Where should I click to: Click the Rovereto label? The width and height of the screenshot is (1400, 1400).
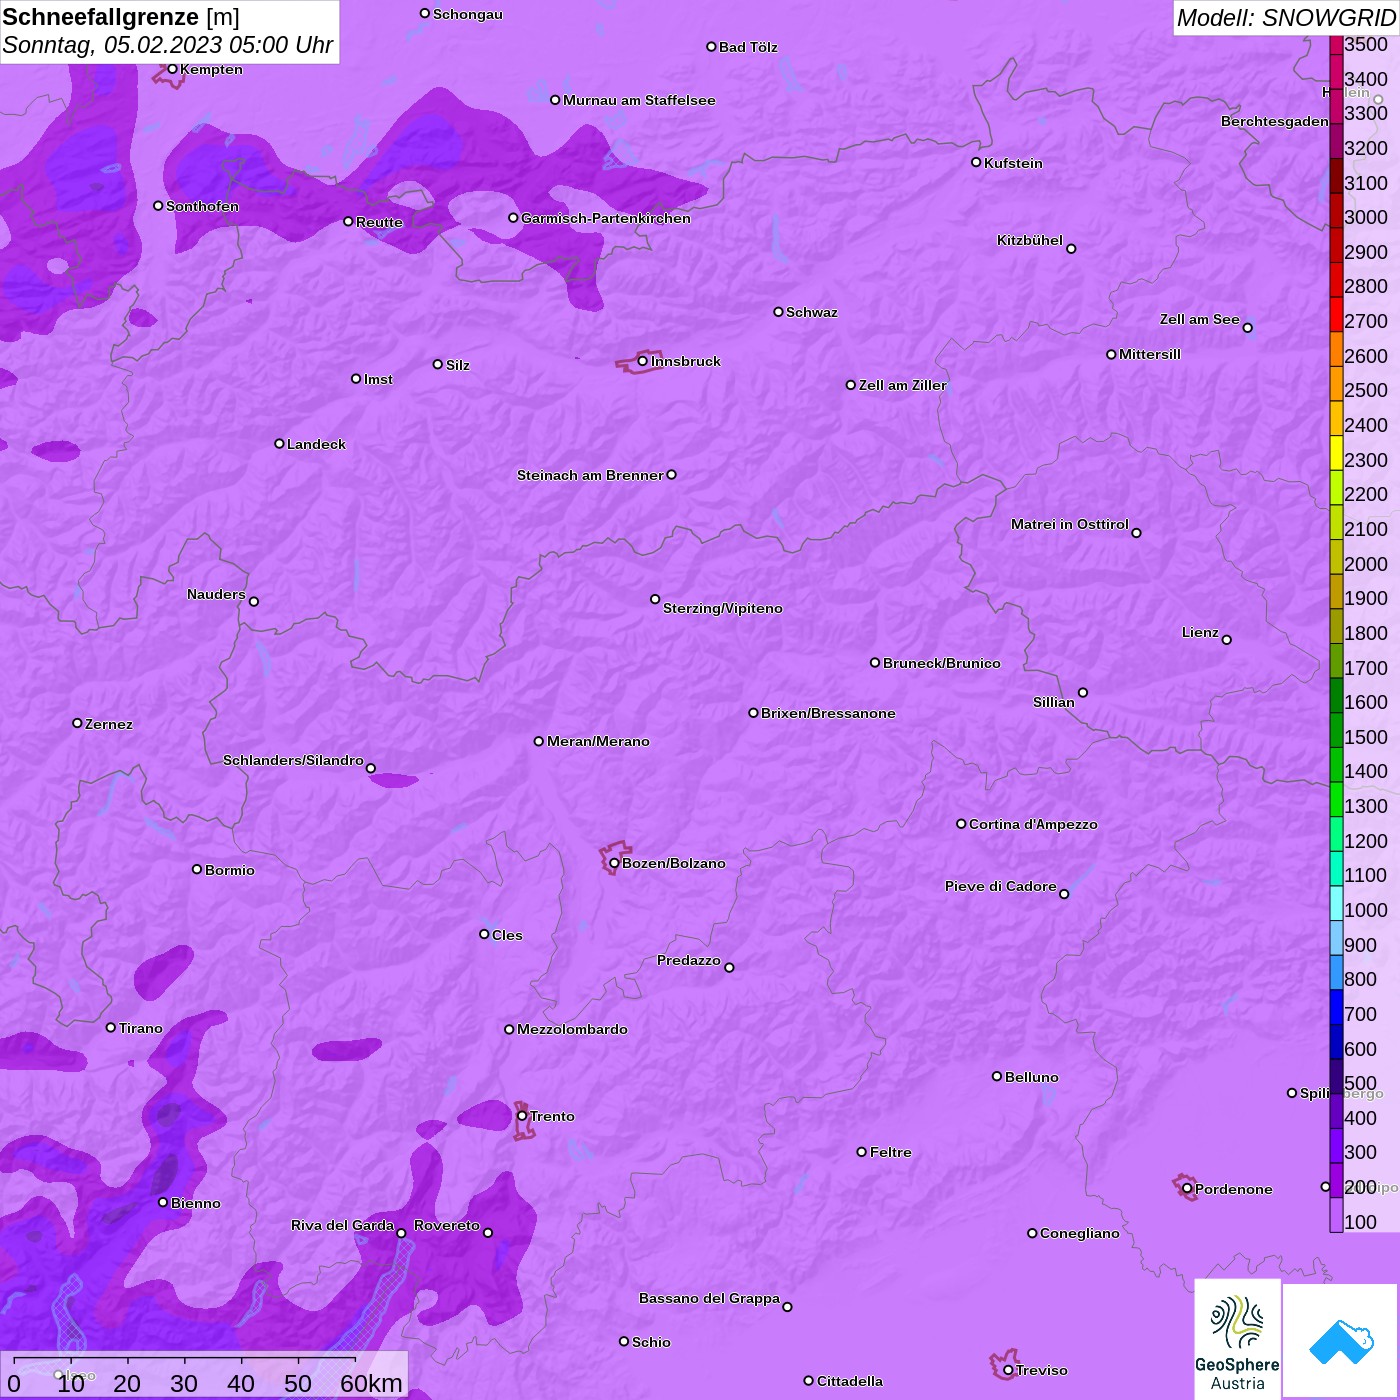[447, 1225]
